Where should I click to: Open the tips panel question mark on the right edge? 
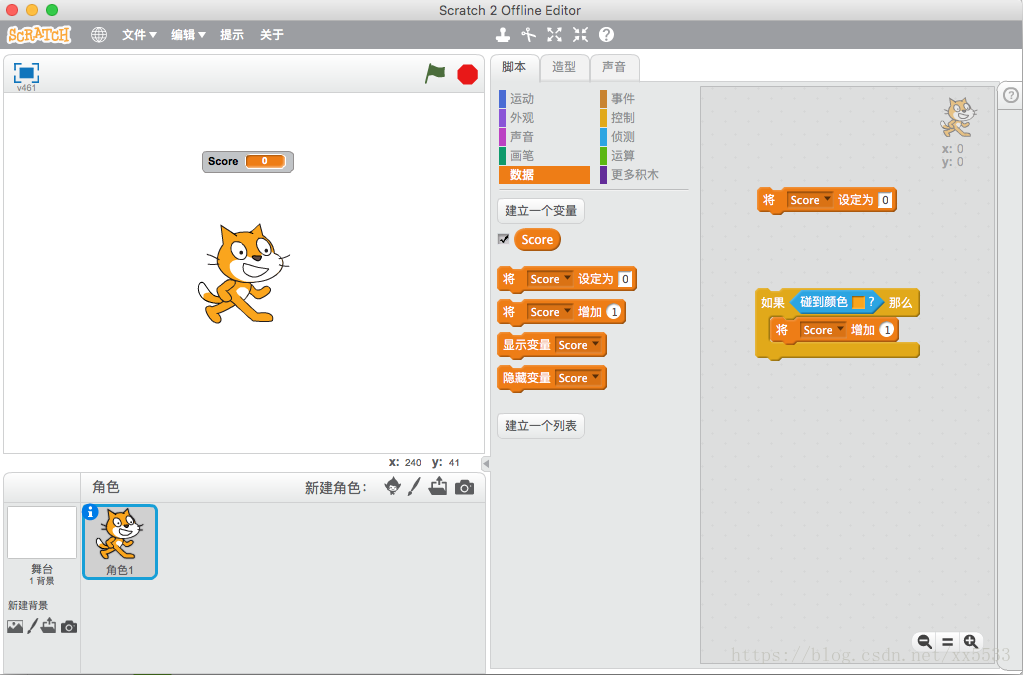click(1011, 95)
